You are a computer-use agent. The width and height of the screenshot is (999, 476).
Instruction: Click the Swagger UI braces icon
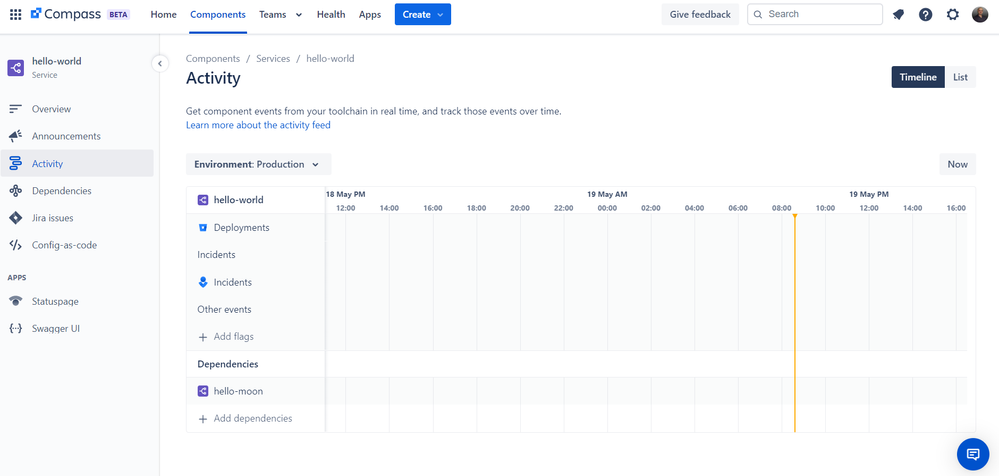pyautogui.click(x=16, y=329)
